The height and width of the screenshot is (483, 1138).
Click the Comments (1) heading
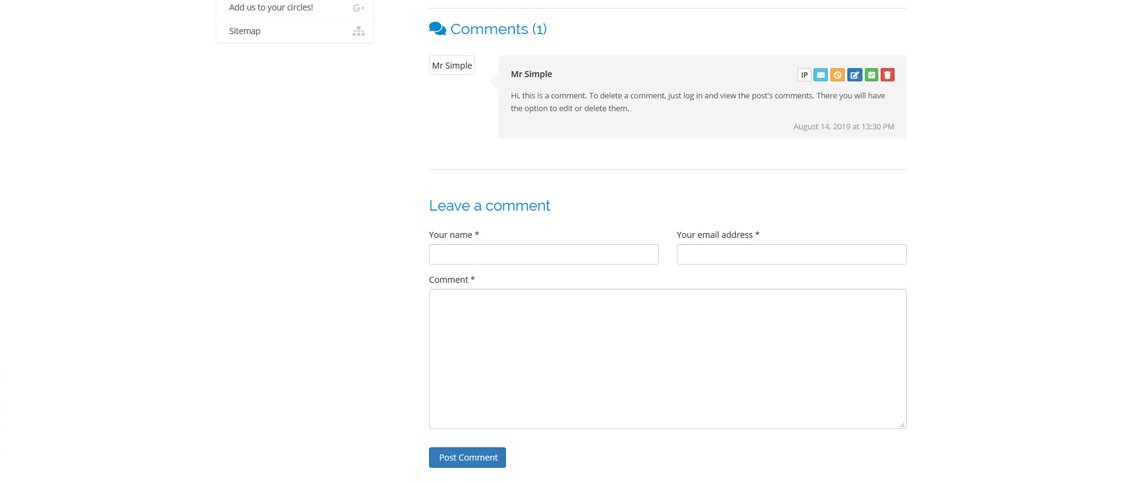pos(498,29)
